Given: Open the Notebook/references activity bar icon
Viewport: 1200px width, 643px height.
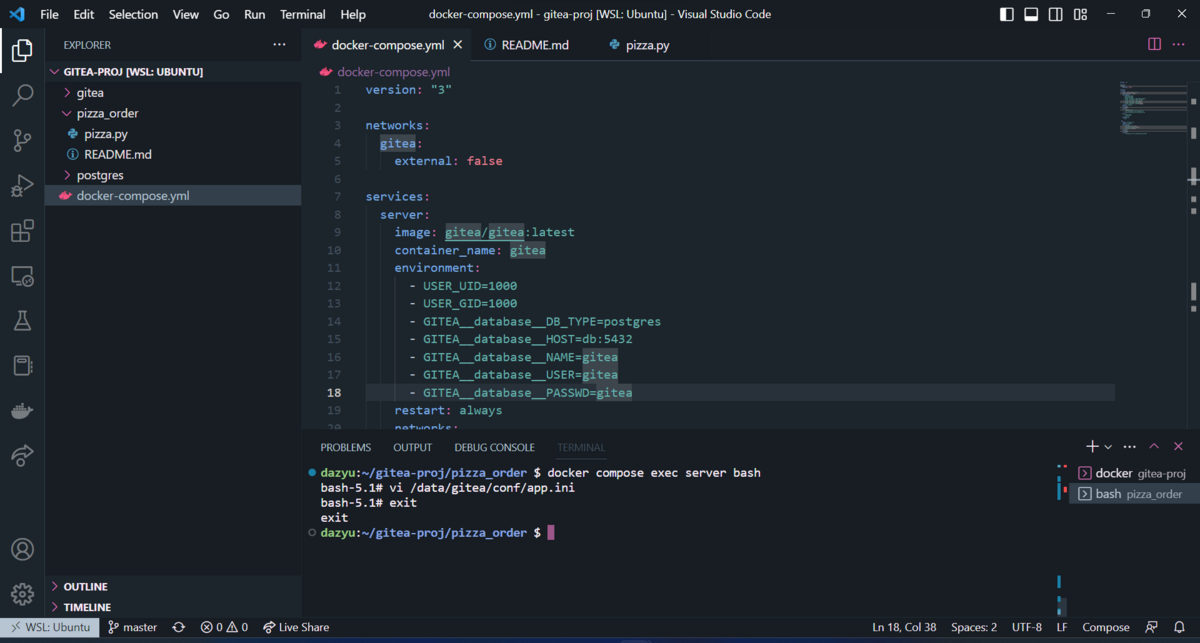Looking at the screenshot, I should [x=22, y=365].
